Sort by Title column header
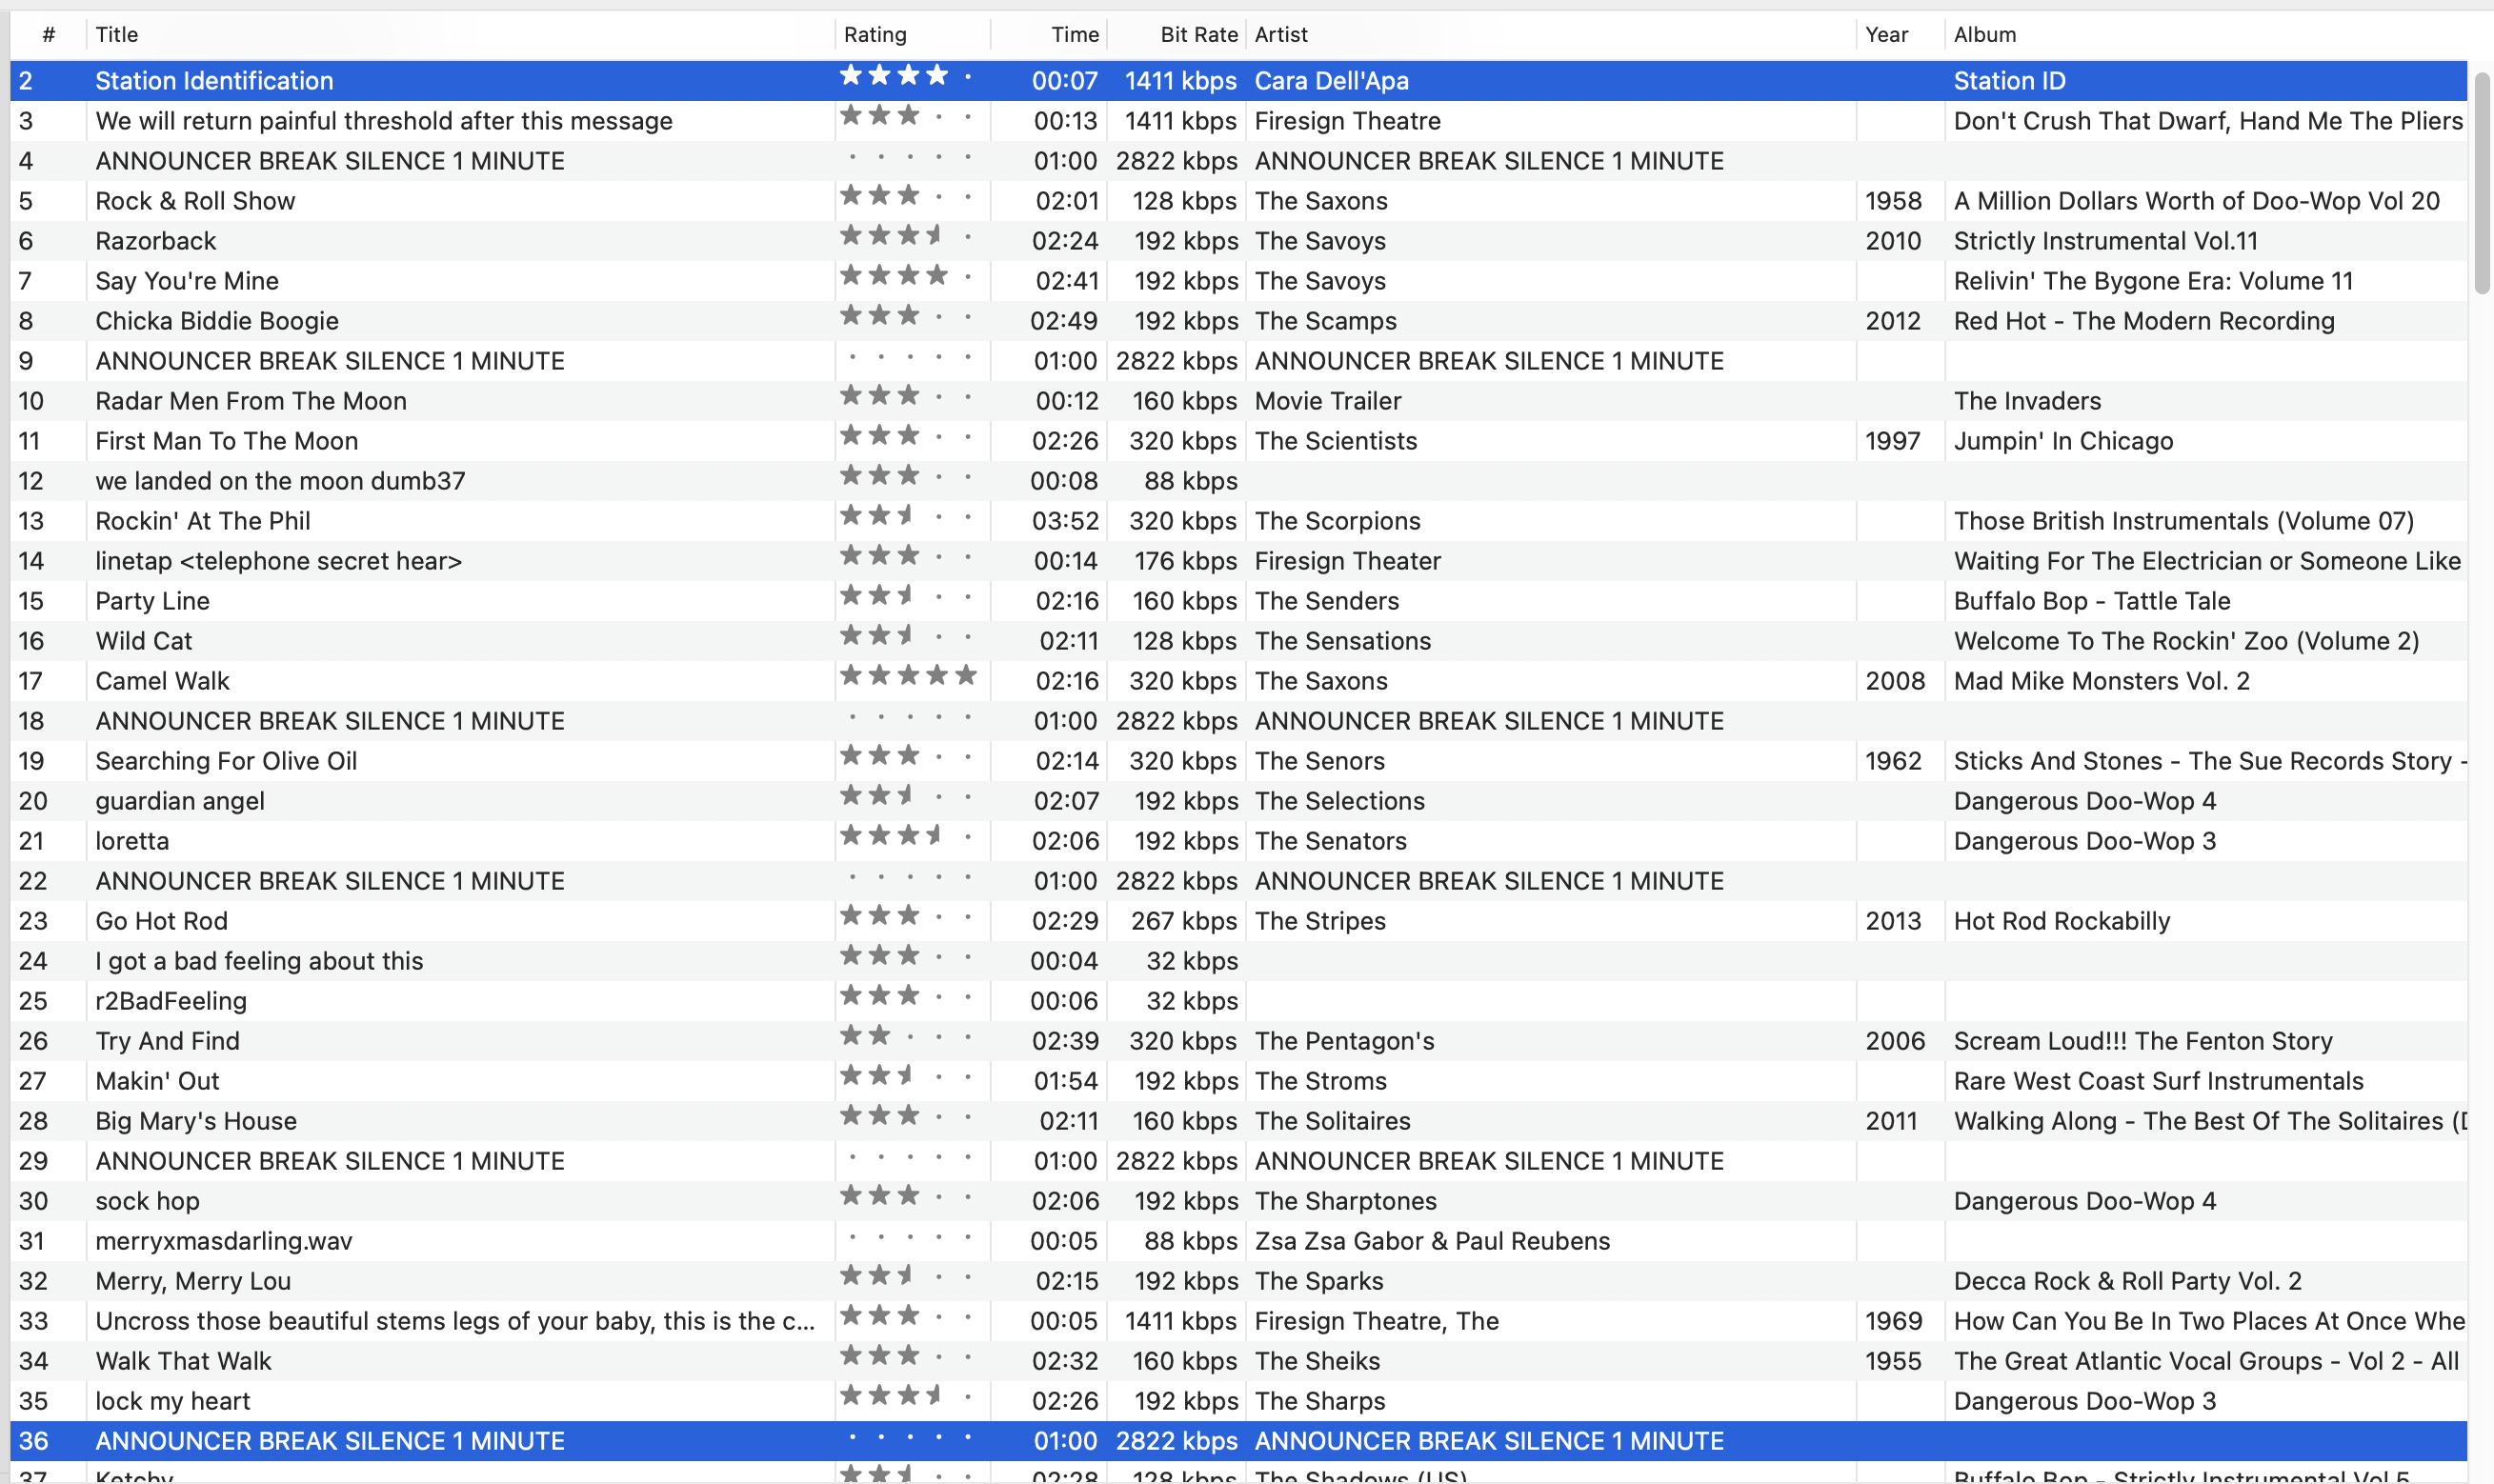The height and width of the screenshot is (1484, 2494). tap(117, 35)
